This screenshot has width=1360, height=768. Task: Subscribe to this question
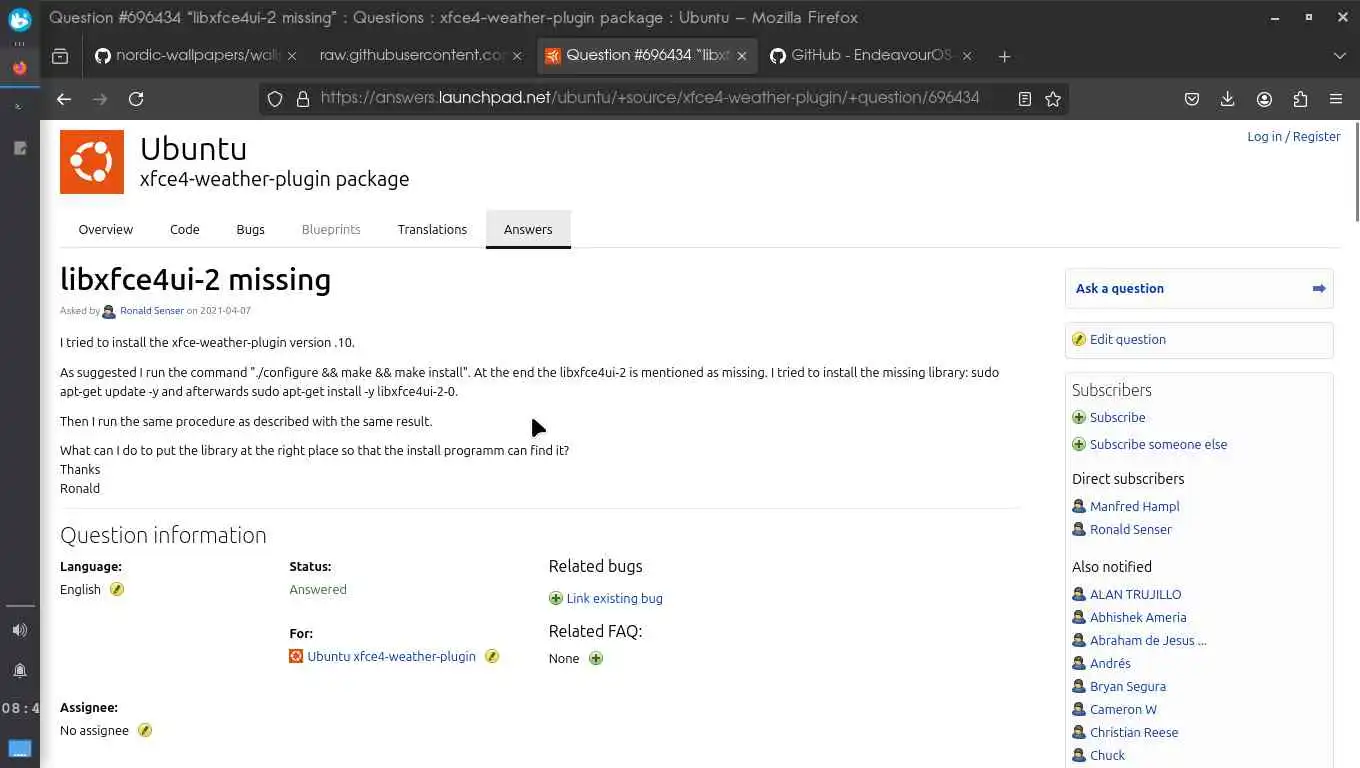click(1117, 417)
